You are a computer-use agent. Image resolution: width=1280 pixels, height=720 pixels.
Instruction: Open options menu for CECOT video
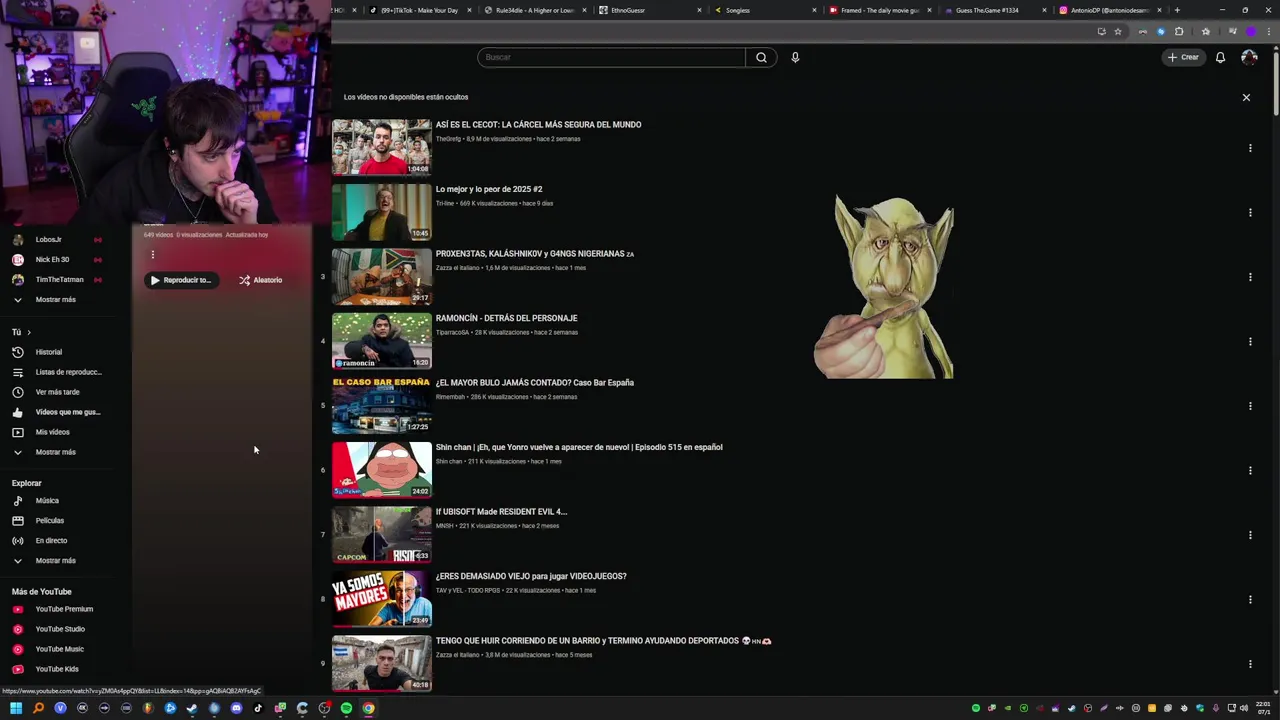click(x=1250, y=148)
